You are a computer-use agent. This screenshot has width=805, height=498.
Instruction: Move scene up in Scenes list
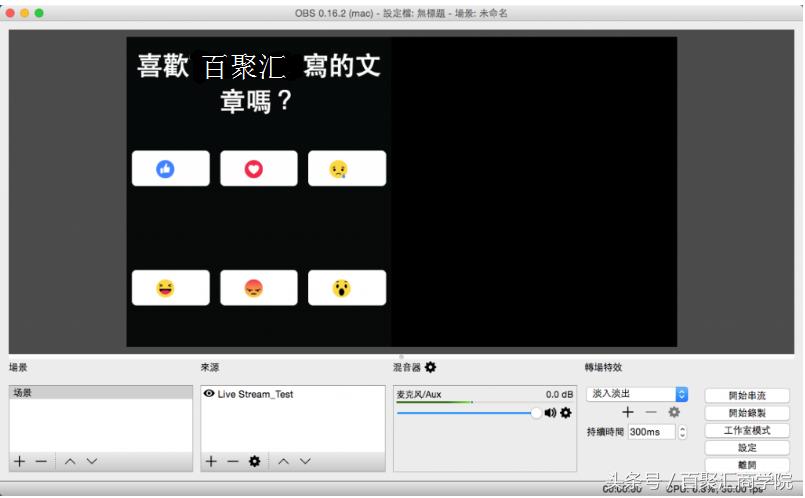(70, 462)
